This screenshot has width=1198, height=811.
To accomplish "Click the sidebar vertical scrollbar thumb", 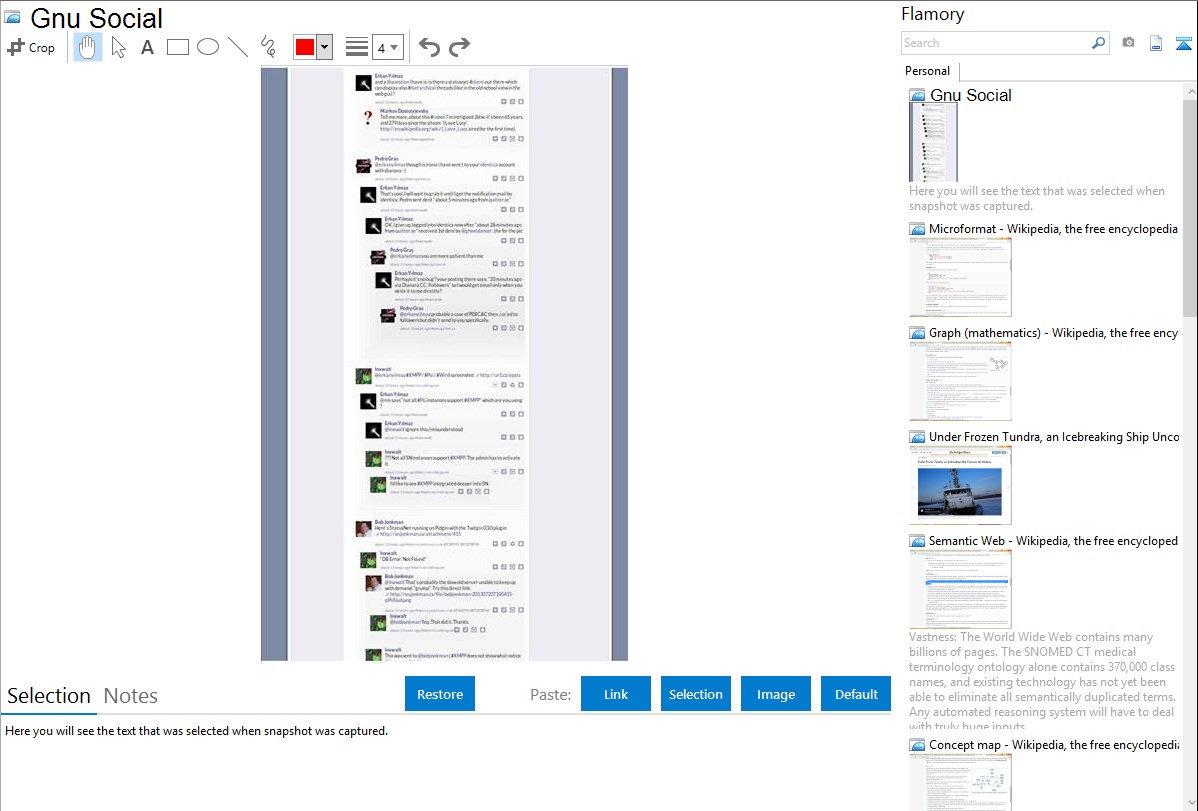I will click(1191, 206).
